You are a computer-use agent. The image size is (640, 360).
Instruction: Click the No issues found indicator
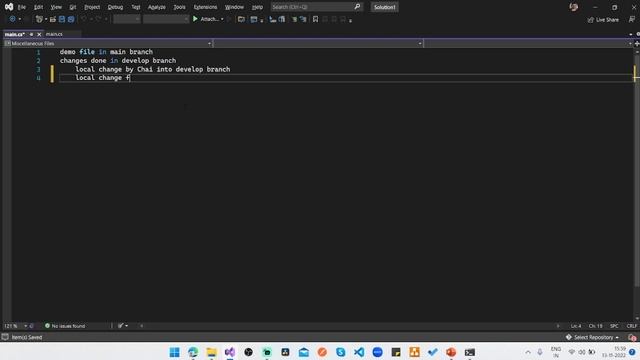click(x=65, y=326)
